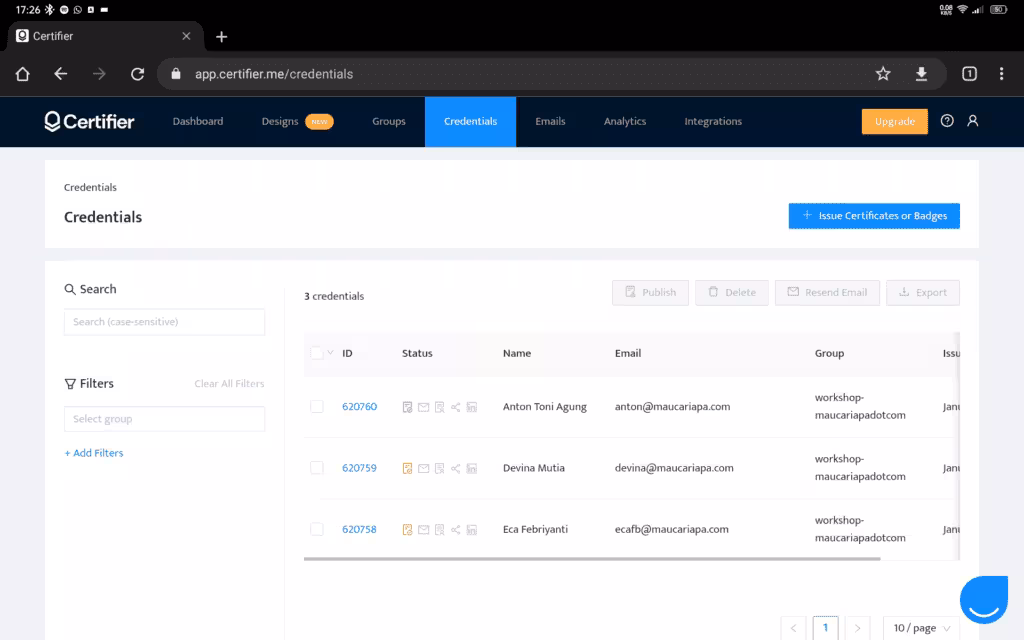The height and width of the screenshot is (640, 1024).
Task: Expand selection dropdown arrow beside header checkbox
Action: click(x=330, y=353)
